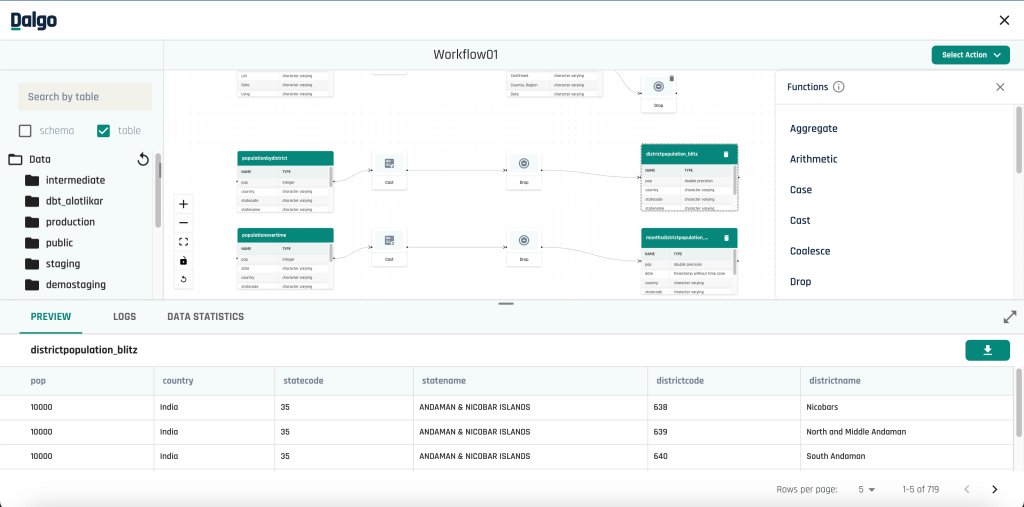Expand the preview pane with arrows icon
The image size is (1024, 507).
tap(1010, 317)
